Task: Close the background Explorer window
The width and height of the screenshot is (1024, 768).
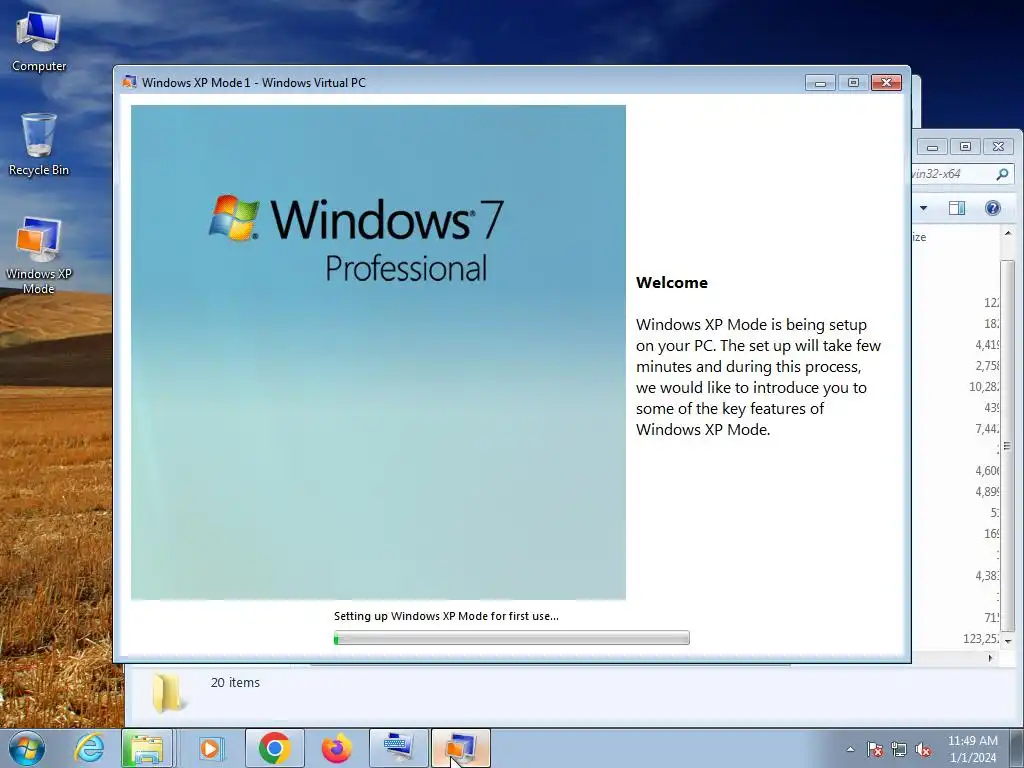Action: click(x=998, y=147)
